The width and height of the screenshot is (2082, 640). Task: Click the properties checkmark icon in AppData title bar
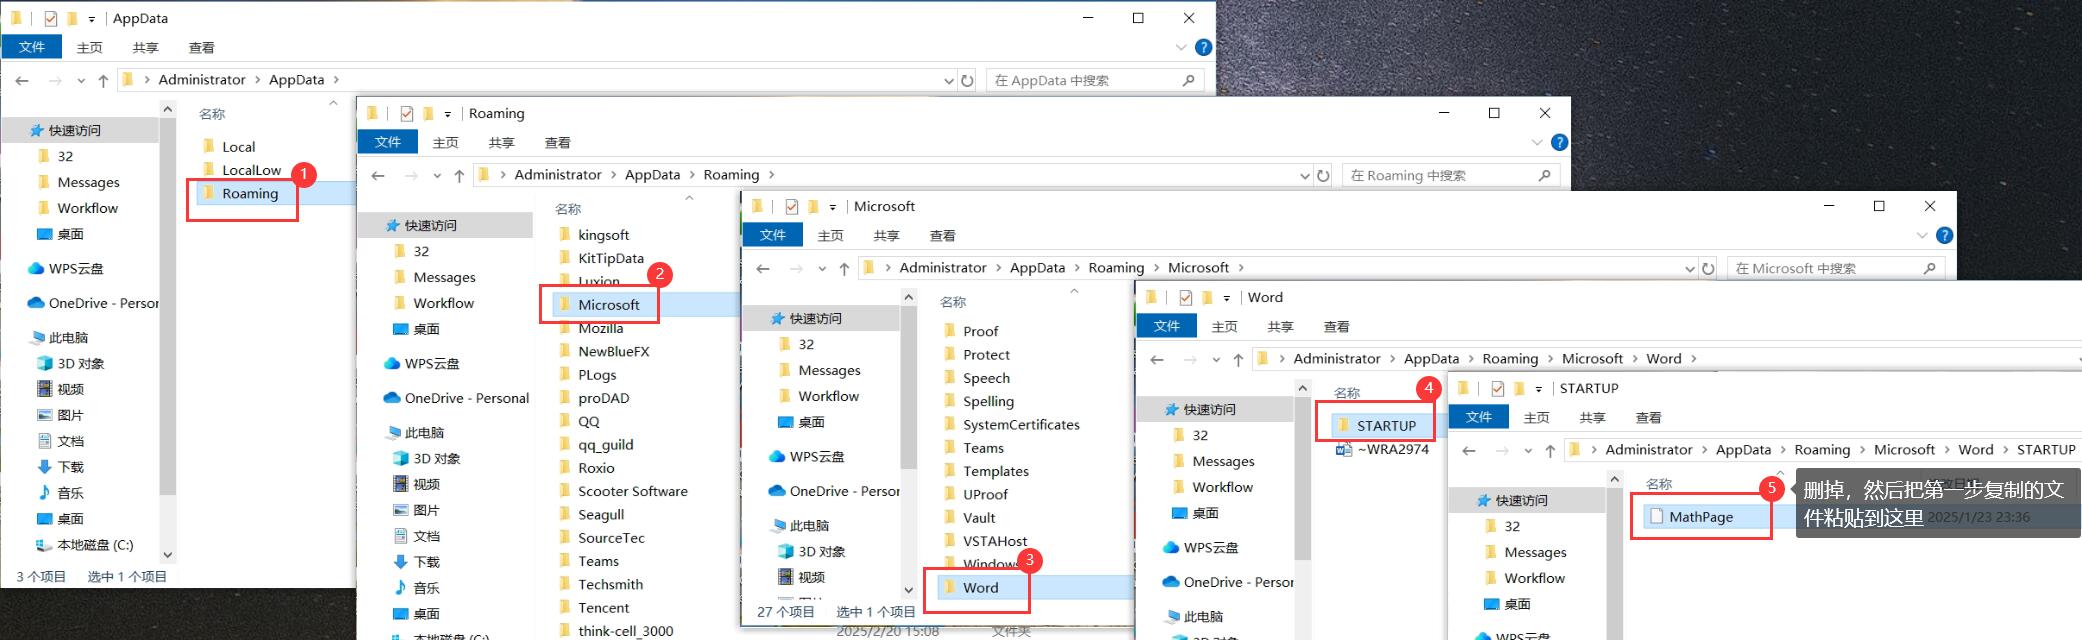[x=51, y=18]
